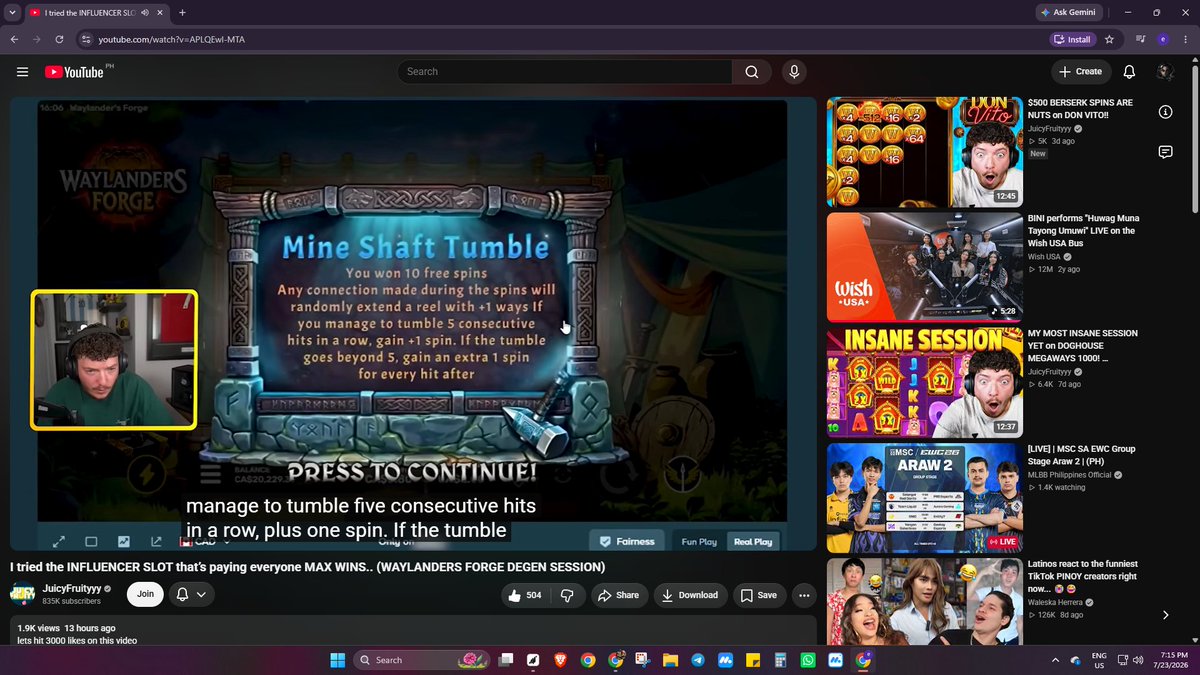Open Telegram from the taskbar
Viewport: 1200px width, 675px height.
[697, 660]
